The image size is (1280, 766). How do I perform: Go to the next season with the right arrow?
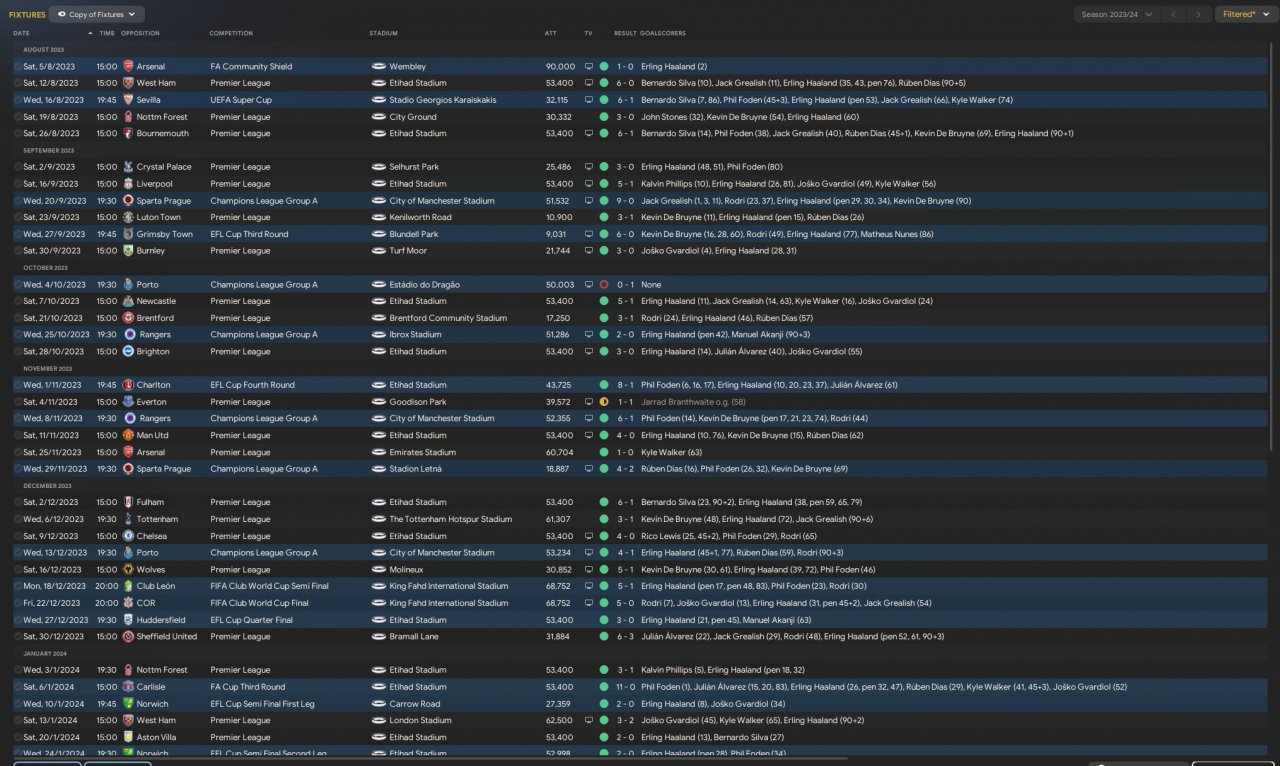pyautogui.click(x=1199, y=14)
